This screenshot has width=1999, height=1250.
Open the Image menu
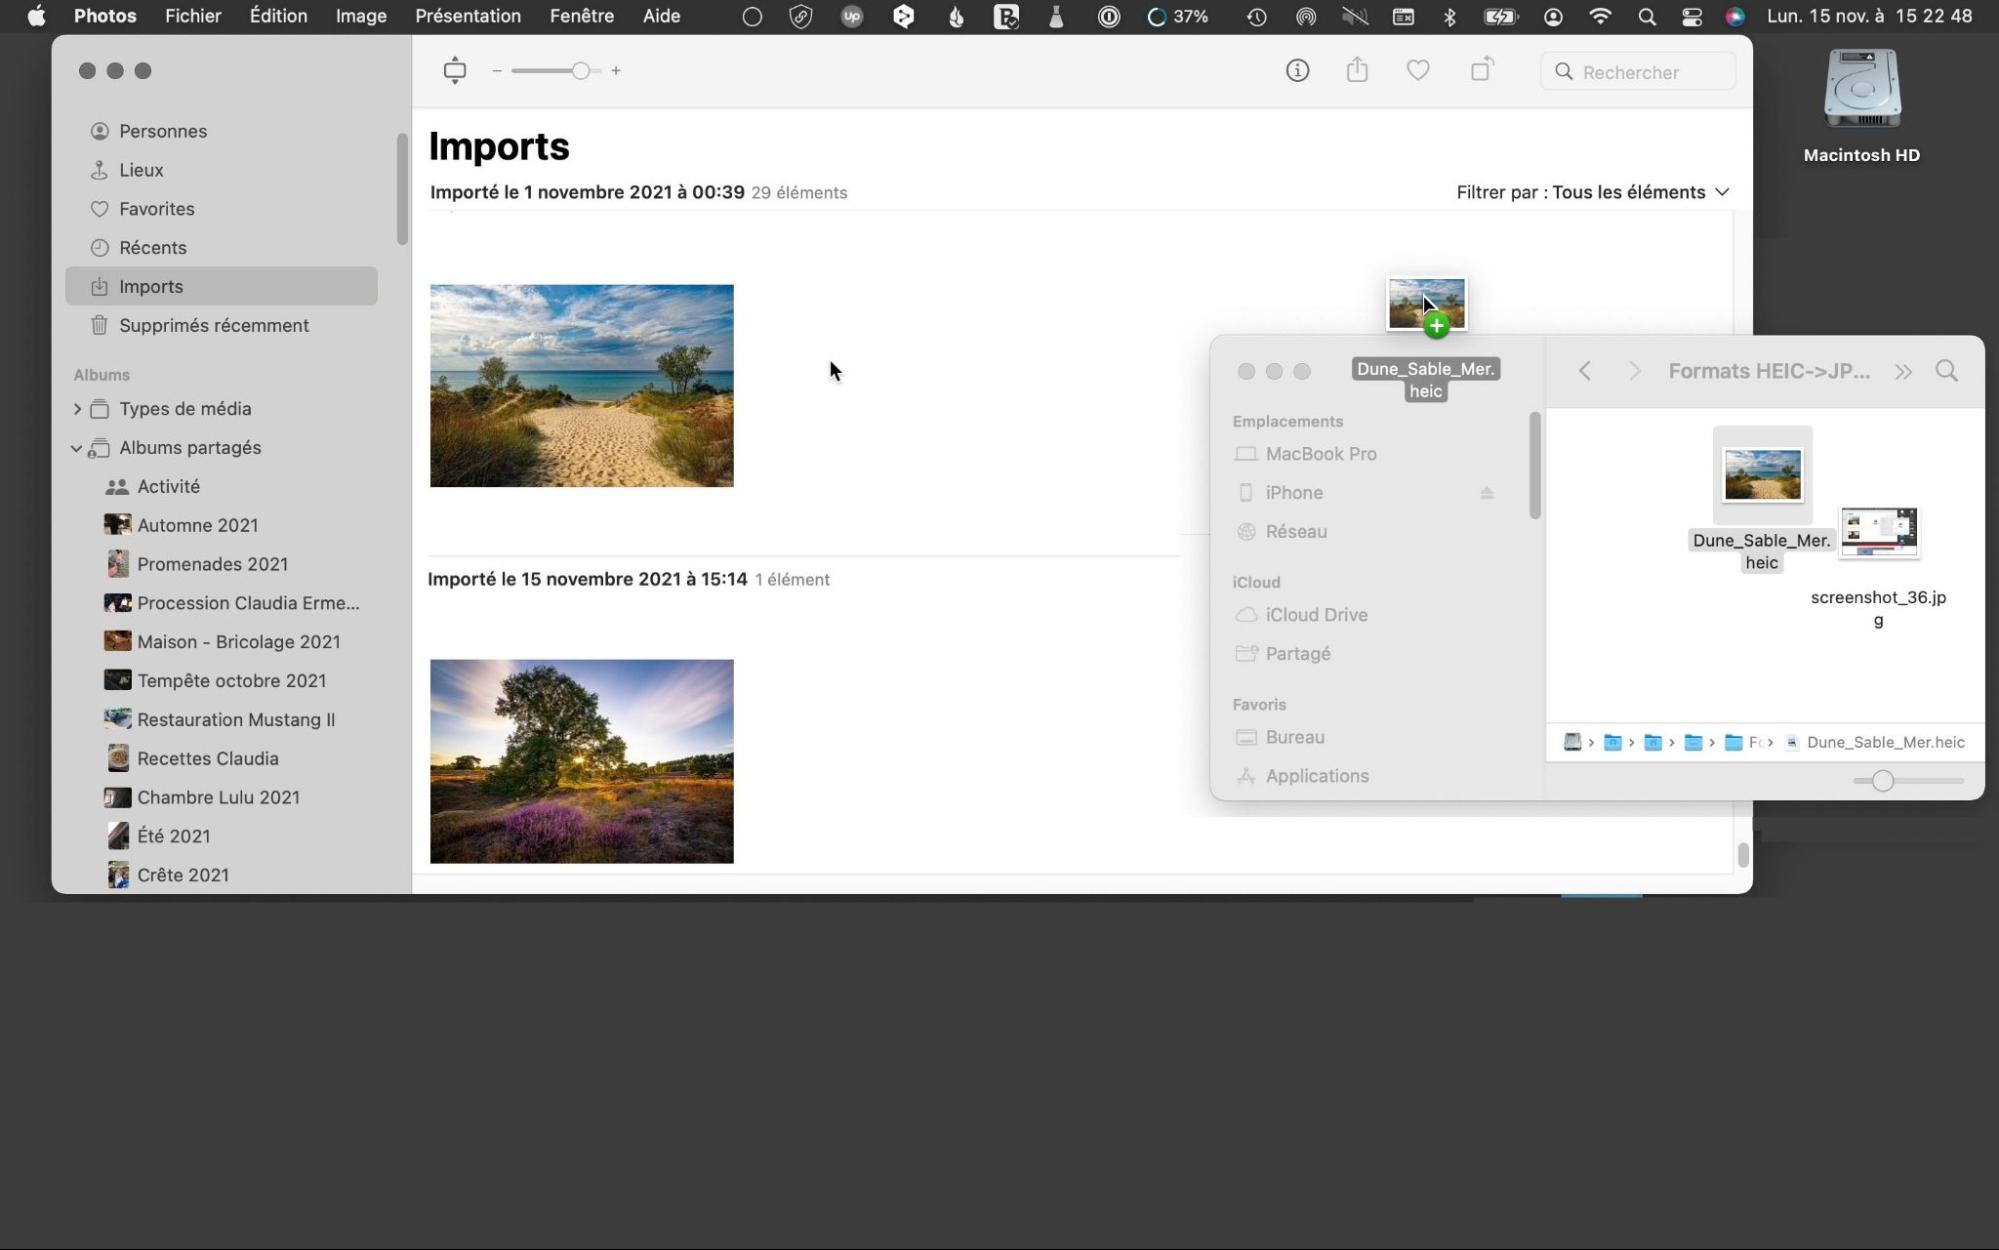[361, 16]
